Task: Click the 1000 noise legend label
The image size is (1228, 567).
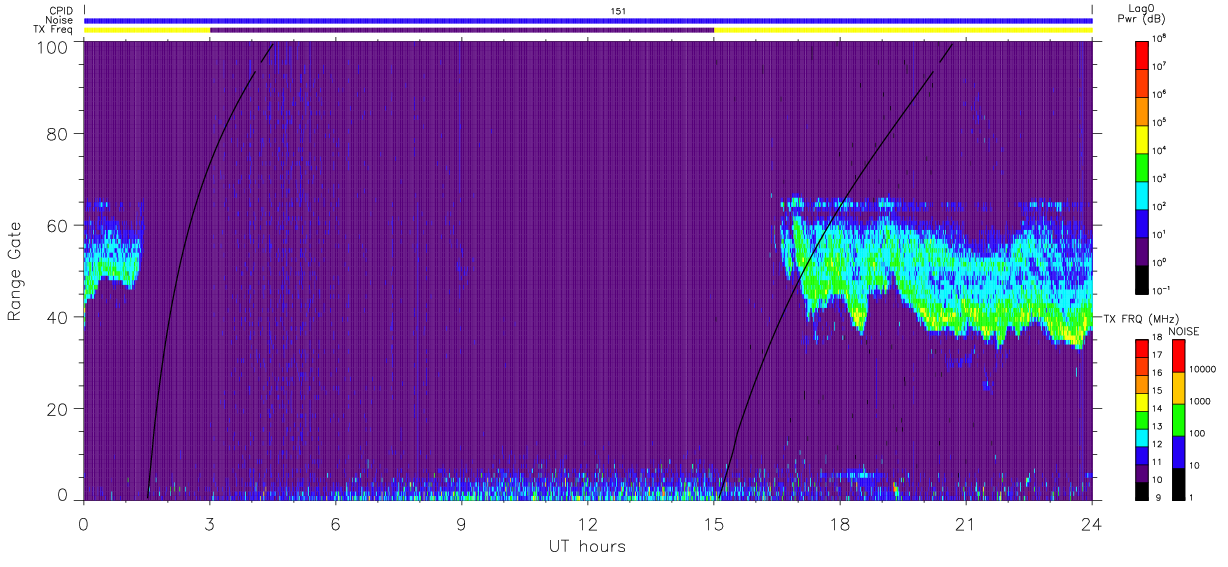Action: [x=1199, y=401]
